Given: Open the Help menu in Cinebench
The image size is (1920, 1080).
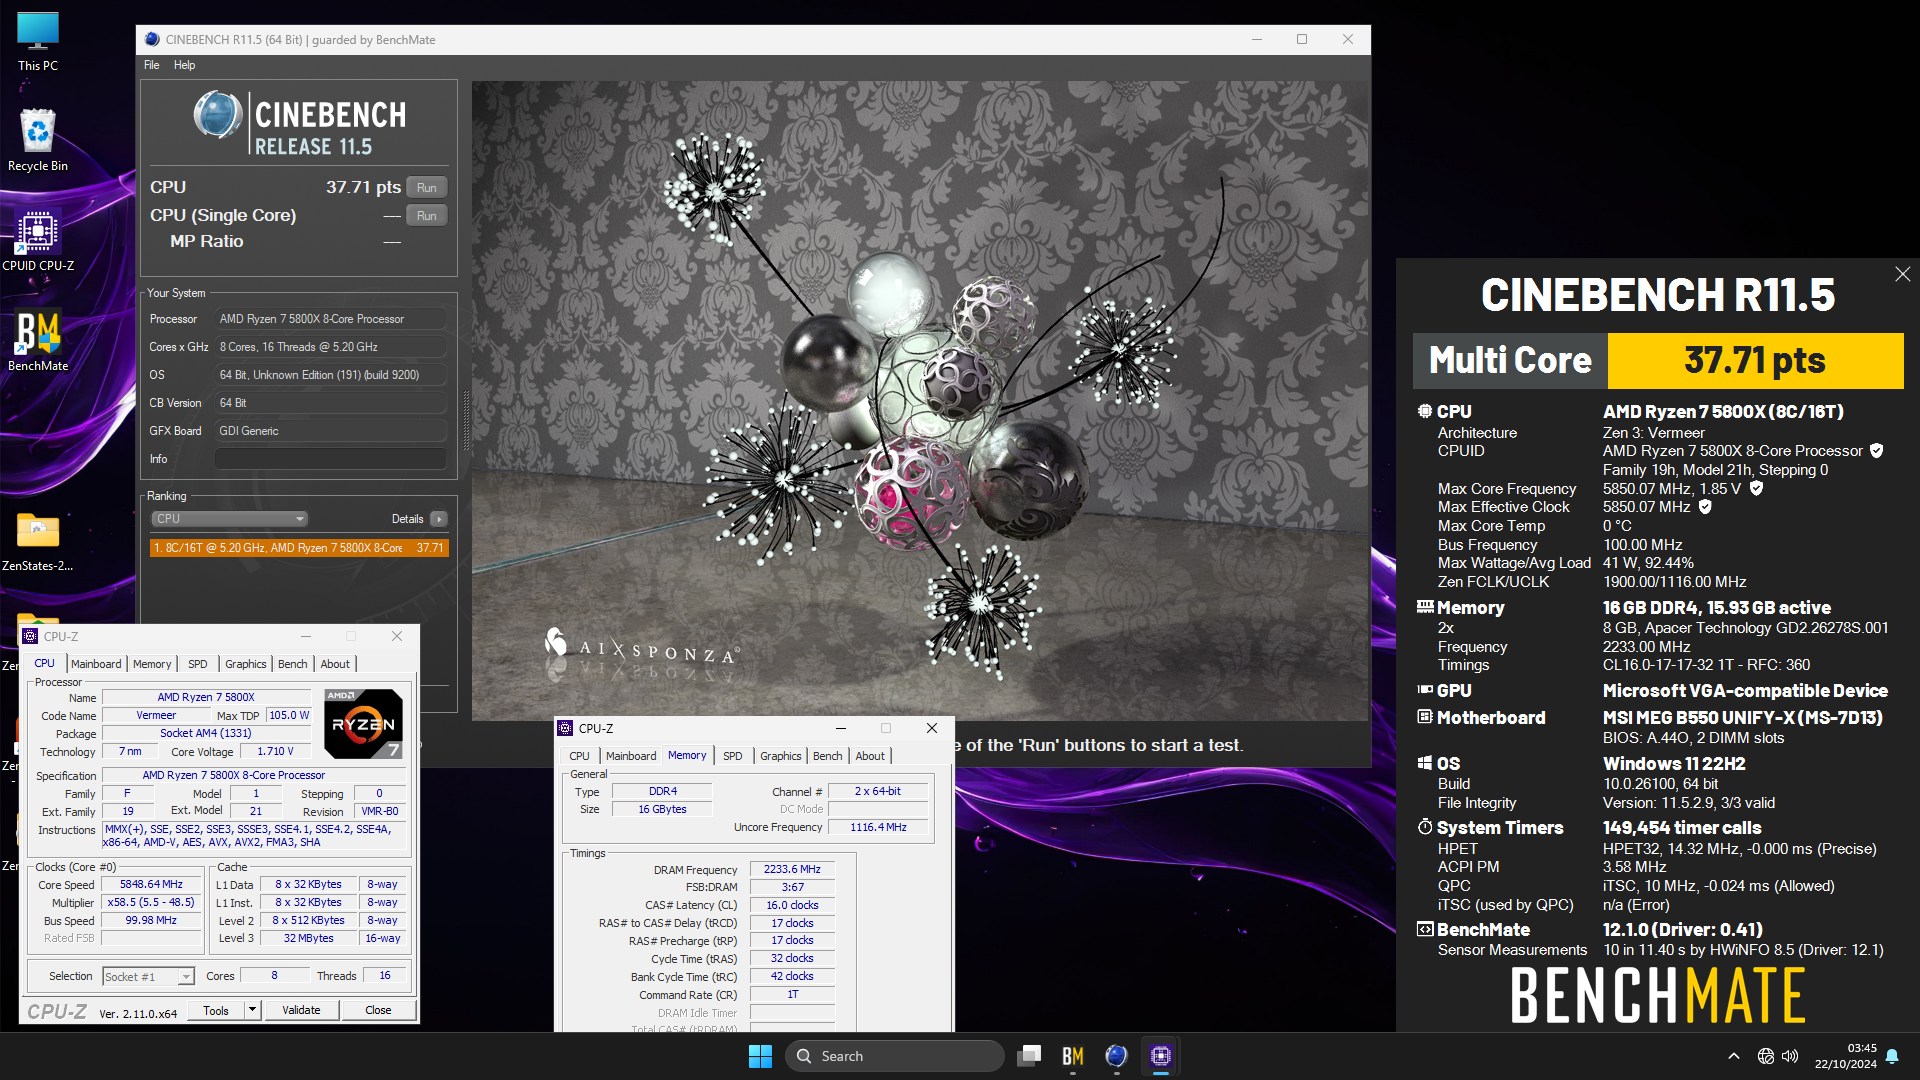Looking at the screenshot, I should pos(184,65).
